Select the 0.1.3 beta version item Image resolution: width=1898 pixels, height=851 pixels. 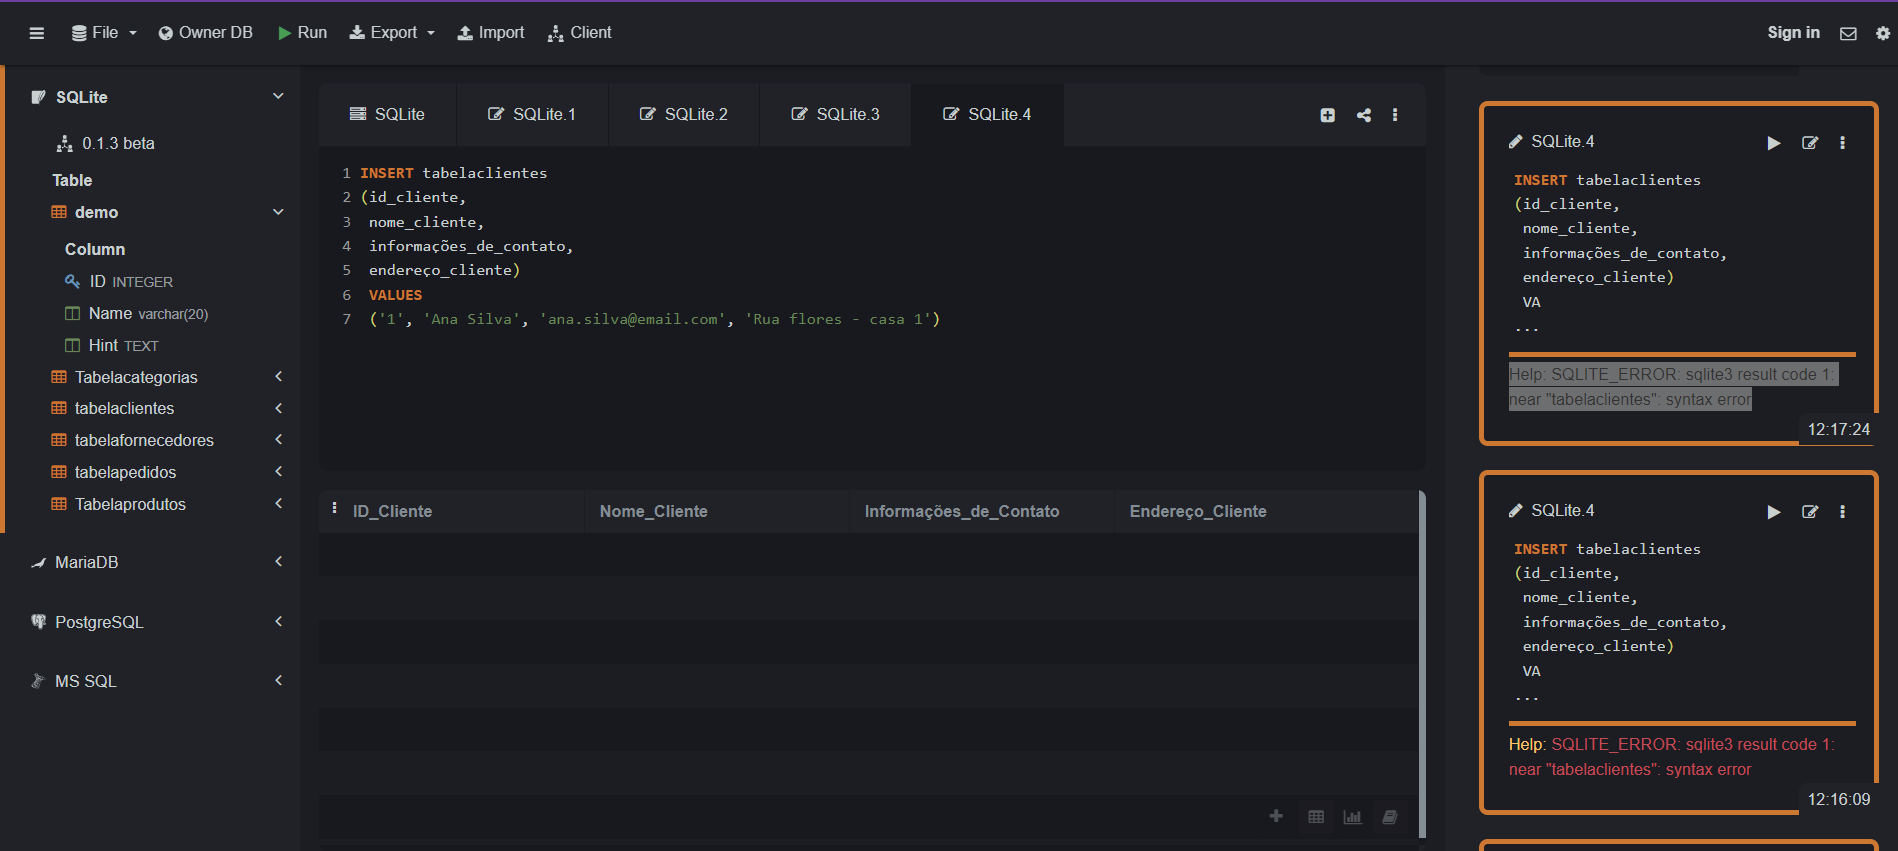[105, 144]
